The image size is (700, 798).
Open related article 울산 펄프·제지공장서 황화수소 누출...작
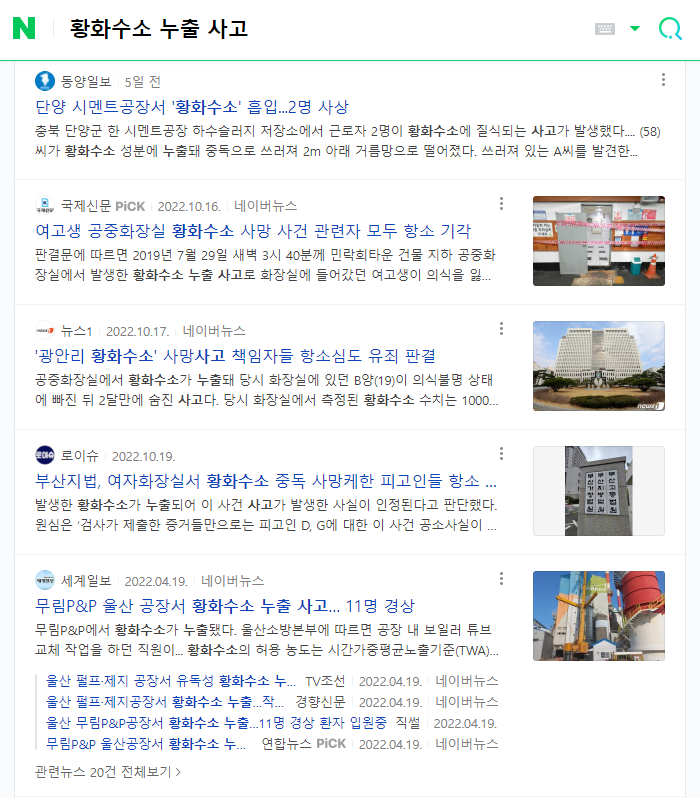(x=165, y=702)
